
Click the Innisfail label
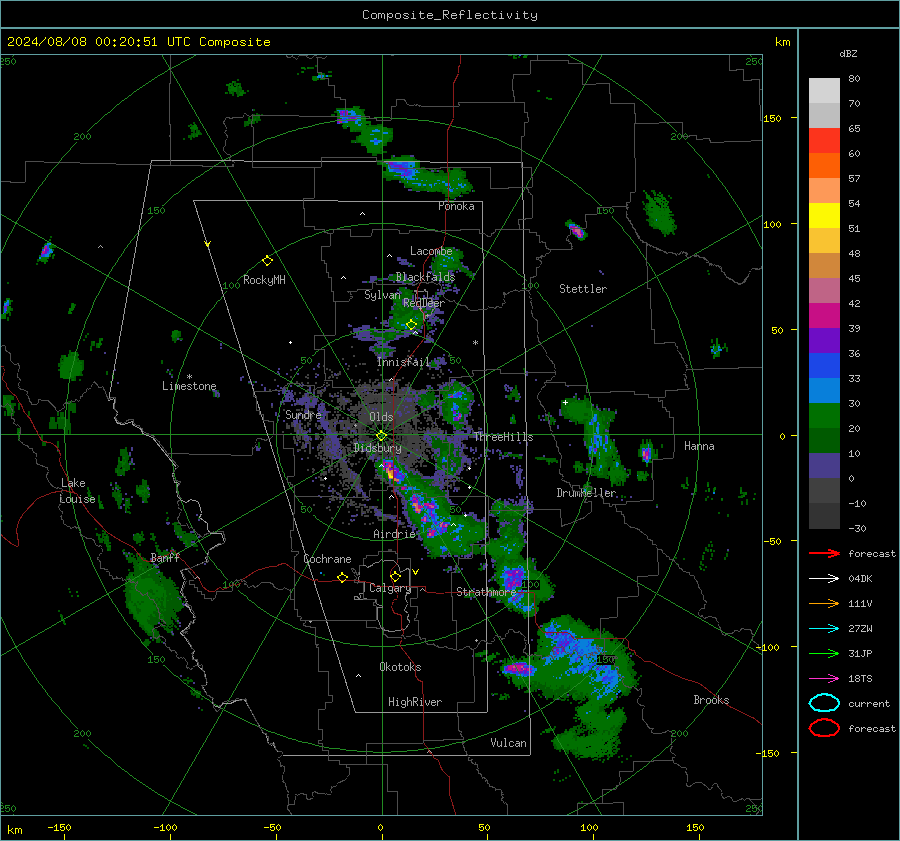point(403,362)
